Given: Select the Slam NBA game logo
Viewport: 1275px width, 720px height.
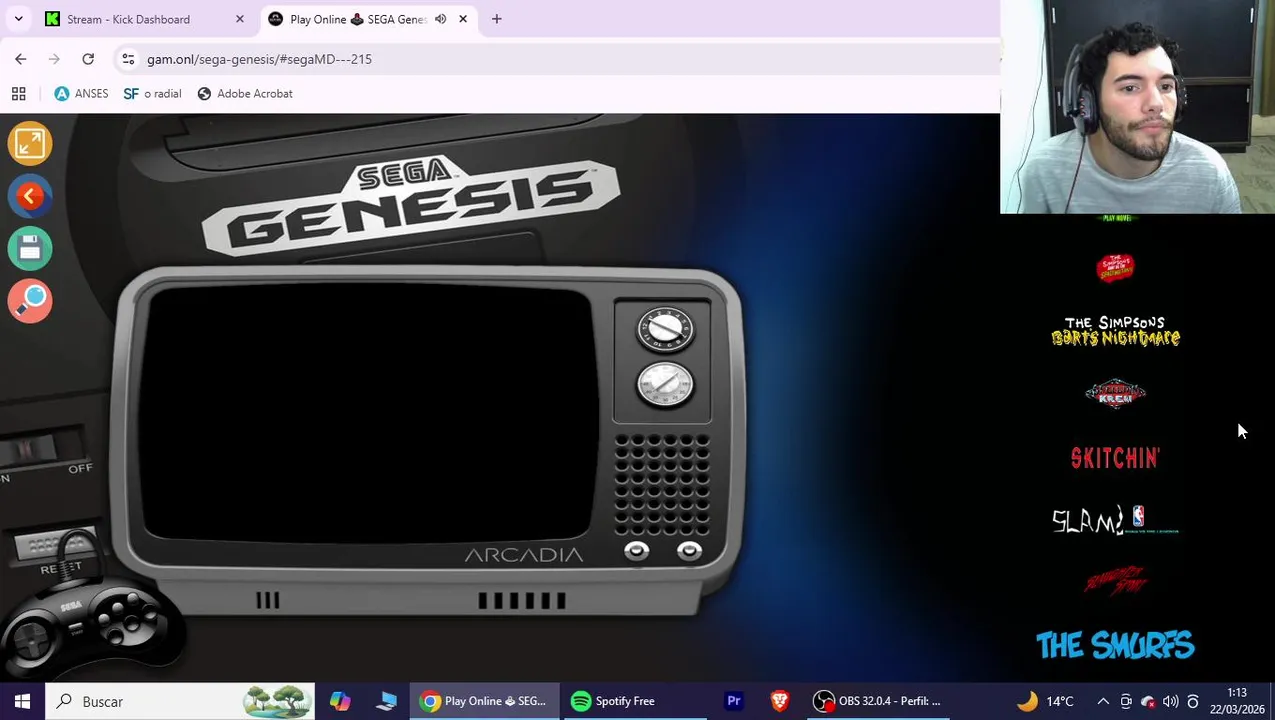Looking at the screenshot, I should coord(1115,520).
